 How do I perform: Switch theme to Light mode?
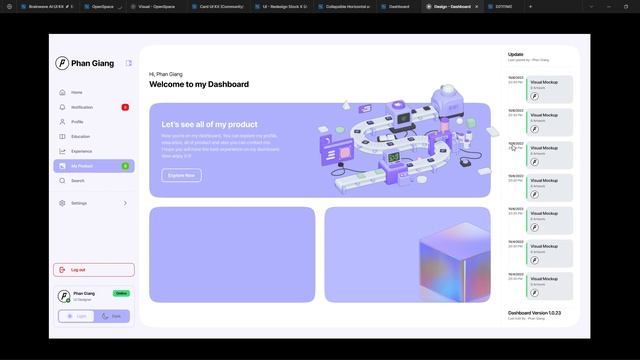click(76, 316)
